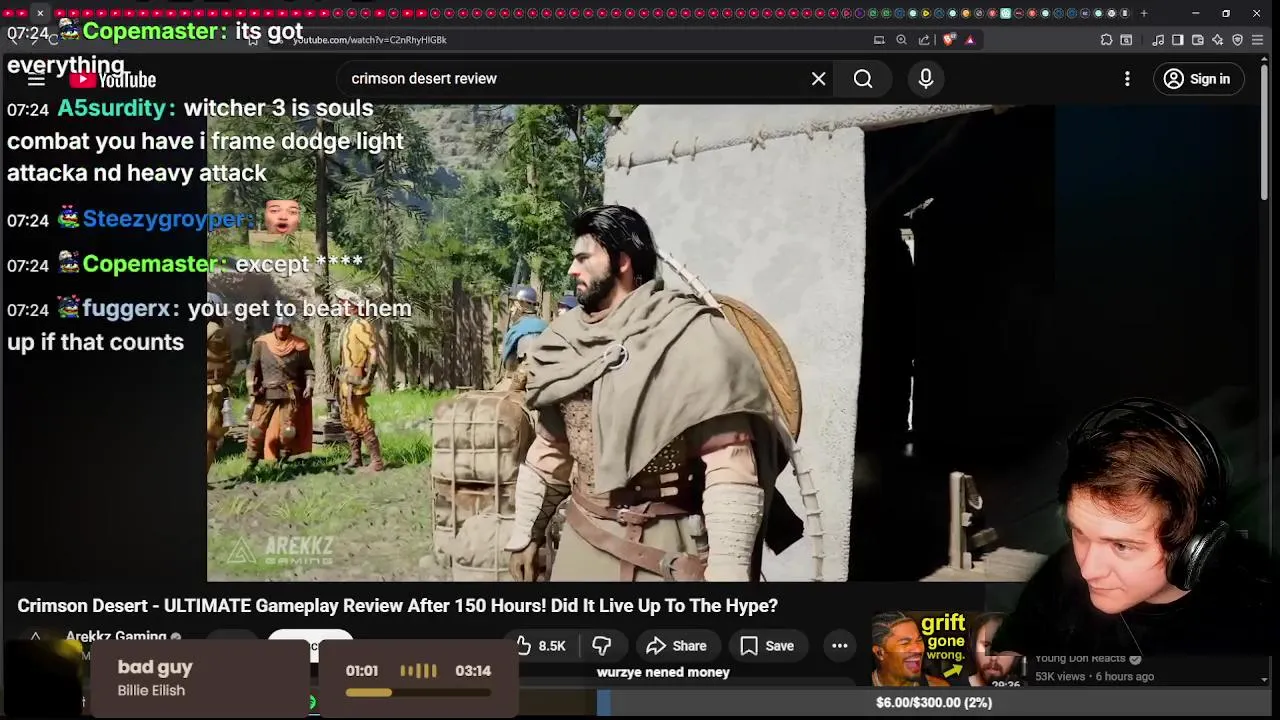Clear the YouTube search box text
1280x720 pixels.
pos(818,79)
